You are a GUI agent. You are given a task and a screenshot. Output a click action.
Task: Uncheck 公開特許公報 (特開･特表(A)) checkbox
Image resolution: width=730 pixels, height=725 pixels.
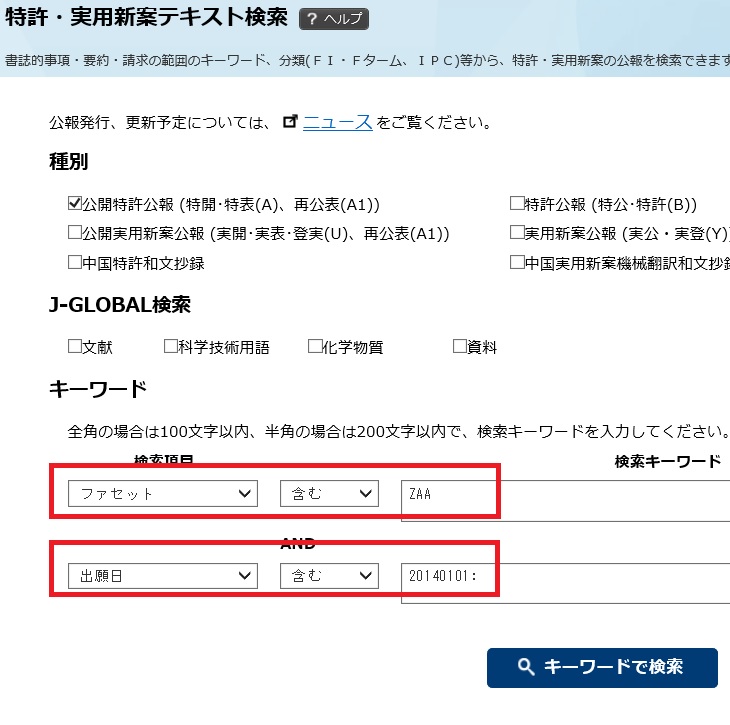pyautogui.click(x=74, y=203)
